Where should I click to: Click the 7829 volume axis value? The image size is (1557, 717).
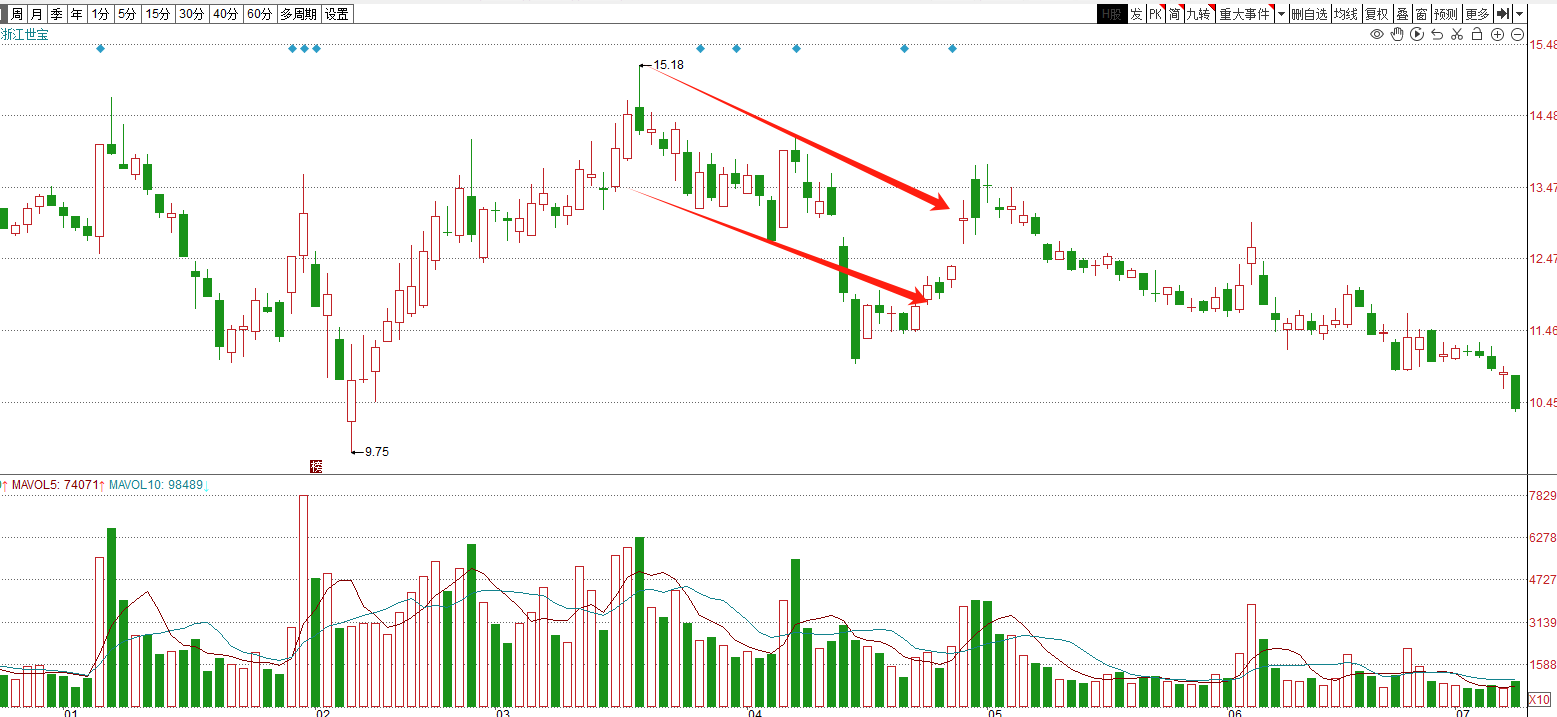pos(1543,496)
